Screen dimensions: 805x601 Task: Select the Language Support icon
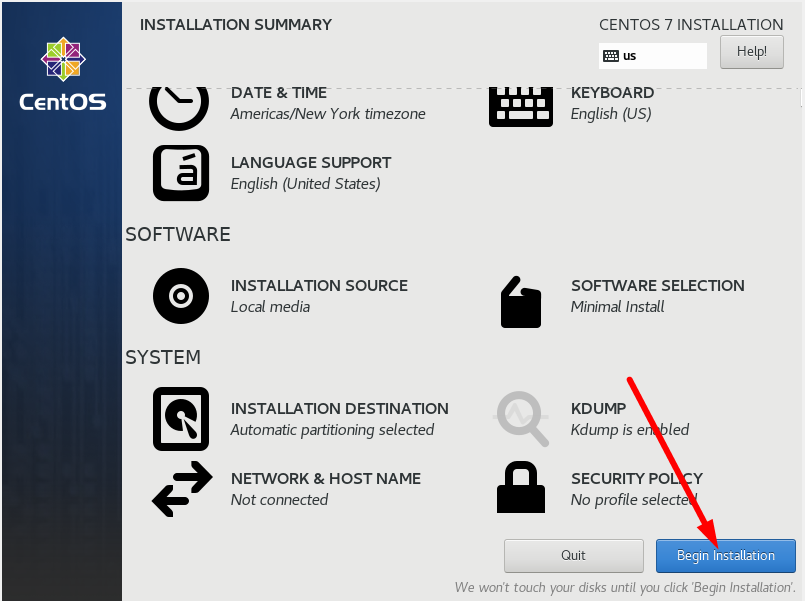pos(181,173)
